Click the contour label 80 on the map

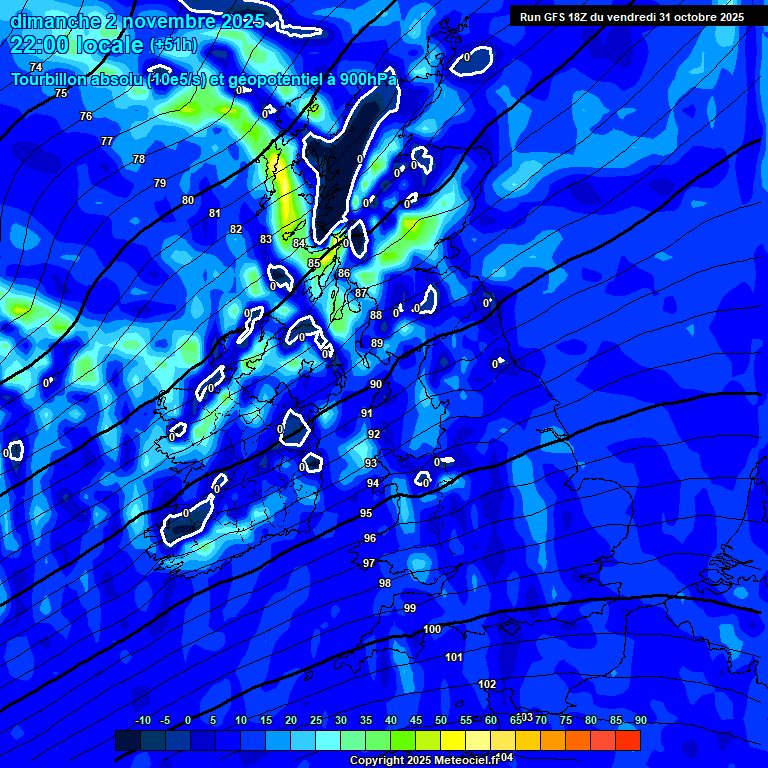pyautogui.click(x=188, y=200)
